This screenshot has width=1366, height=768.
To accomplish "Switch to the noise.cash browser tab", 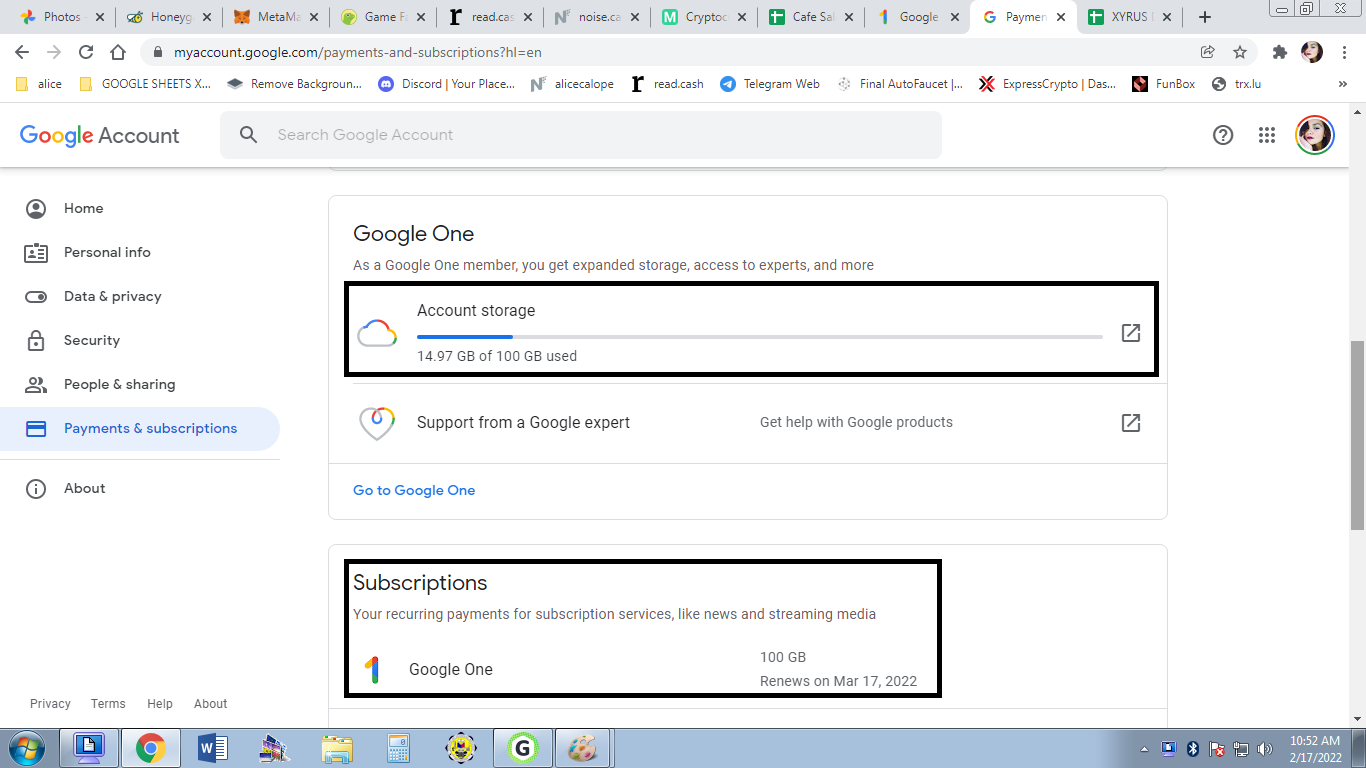I will point(597,17).
